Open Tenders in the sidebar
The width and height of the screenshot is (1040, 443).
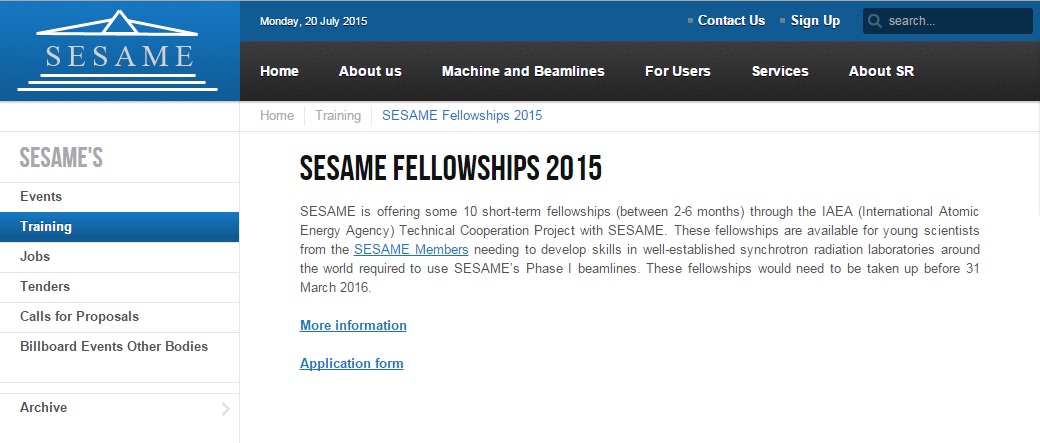119,287
